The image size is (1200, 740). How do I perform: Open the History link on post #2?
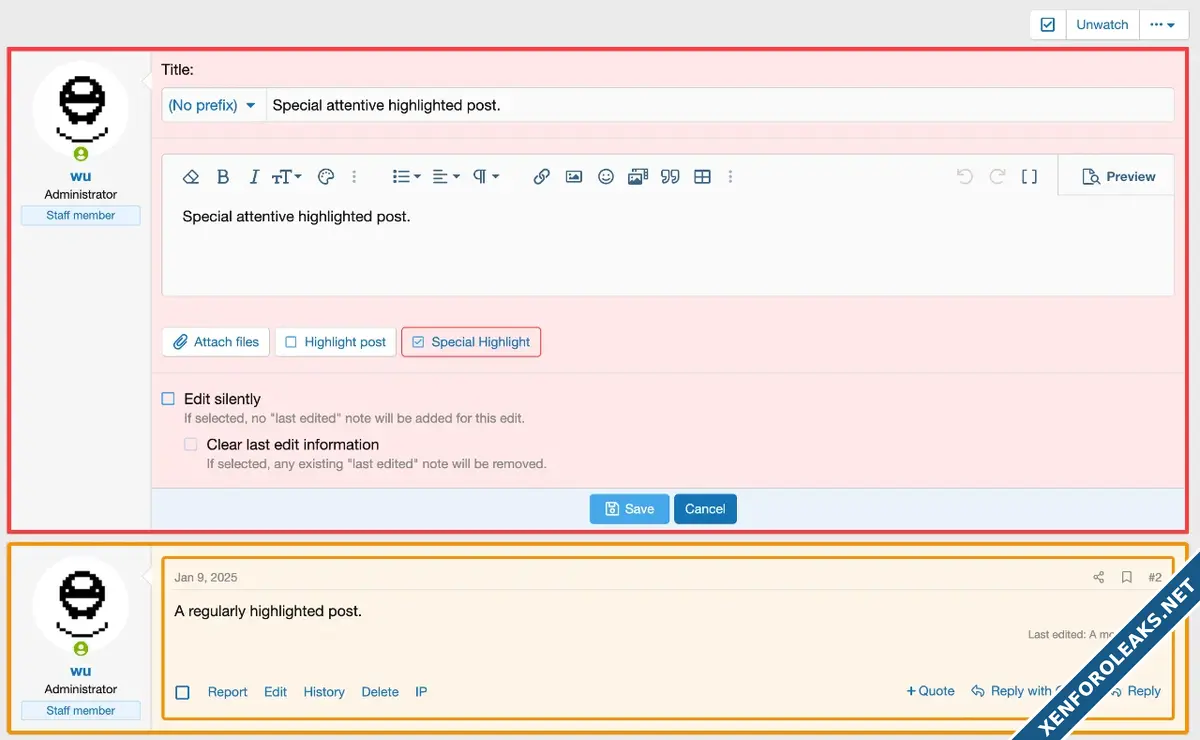[324, 692]
